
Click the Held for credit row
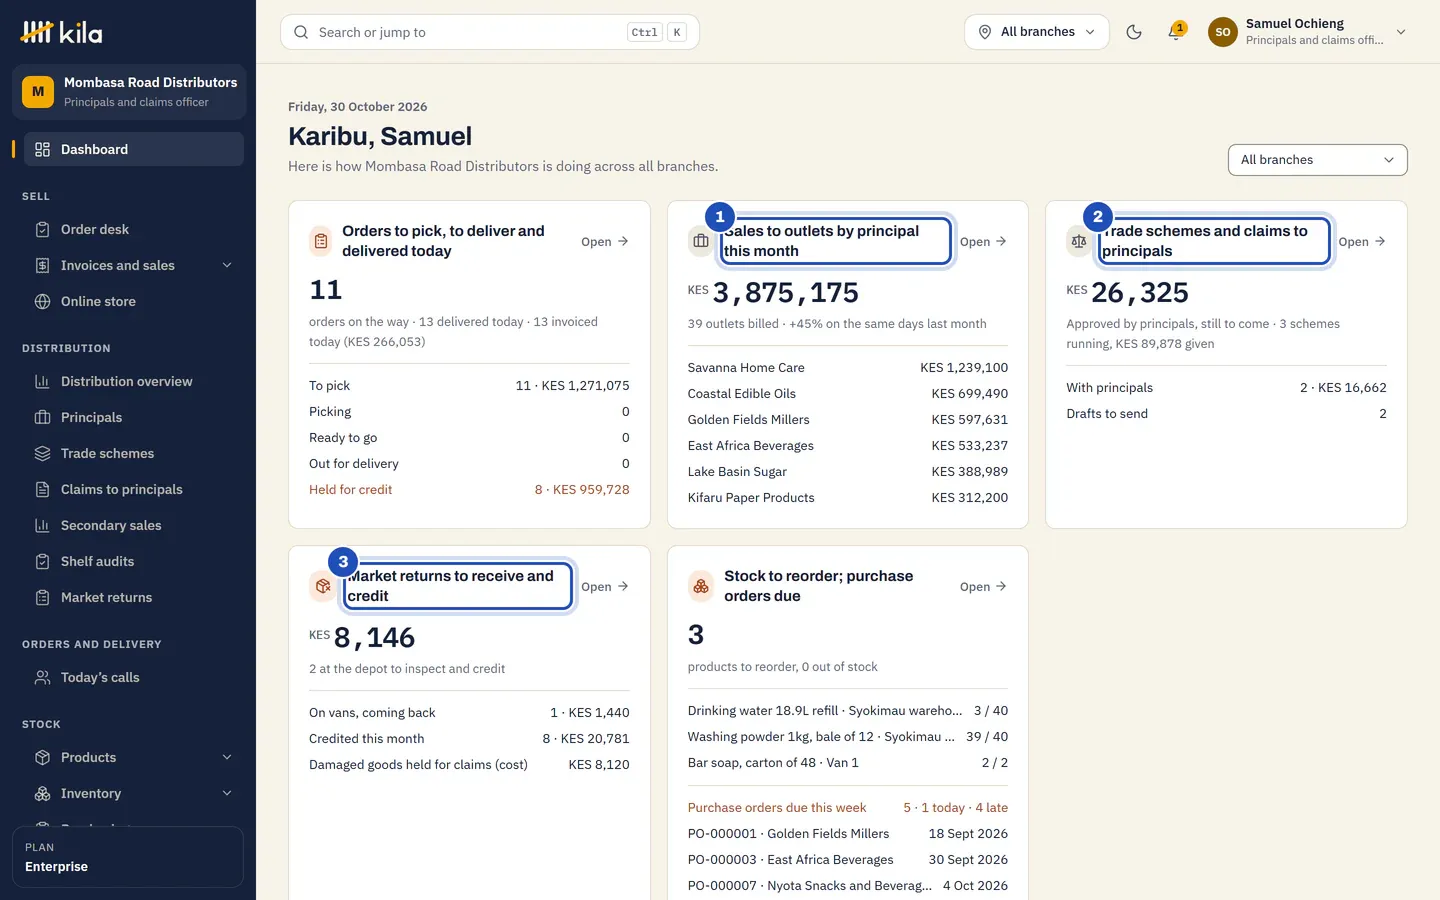(x=469, y=489)
